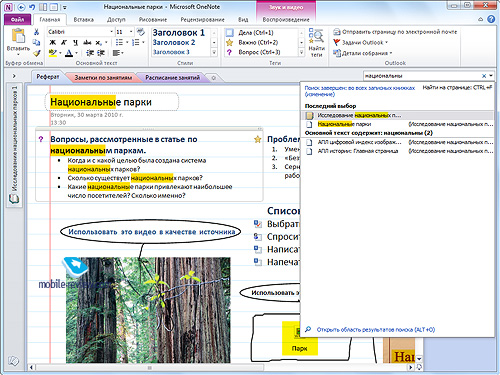The image size is (500, 375).
Task: Click the Cut scissors icon
Action: tap(36, 32)
